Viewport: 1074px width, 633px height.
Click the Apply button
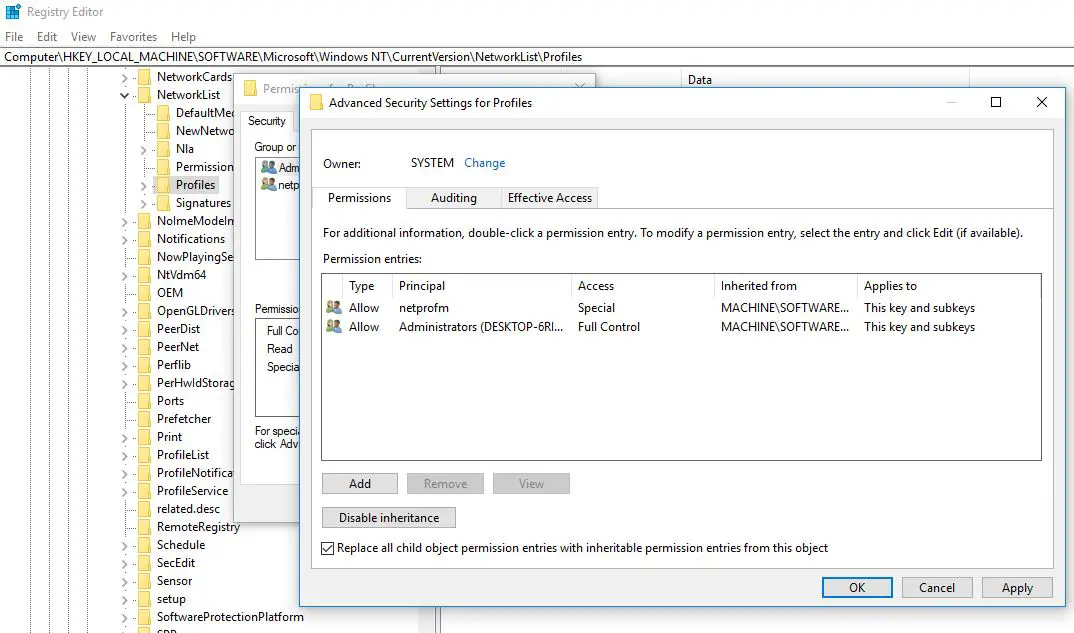click(1017, 588)
